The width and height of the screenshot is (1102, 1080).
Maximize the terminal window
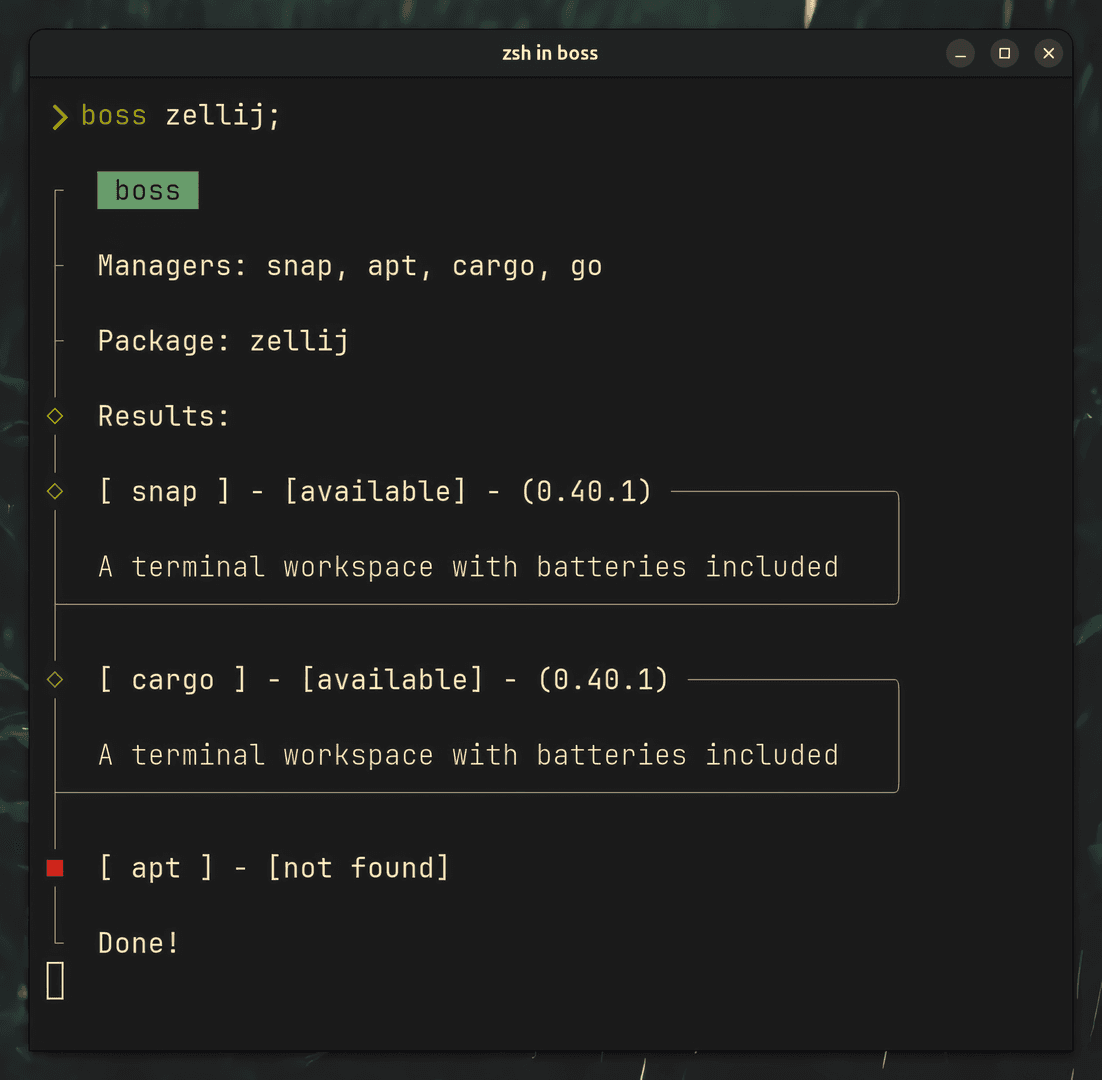1004,54
